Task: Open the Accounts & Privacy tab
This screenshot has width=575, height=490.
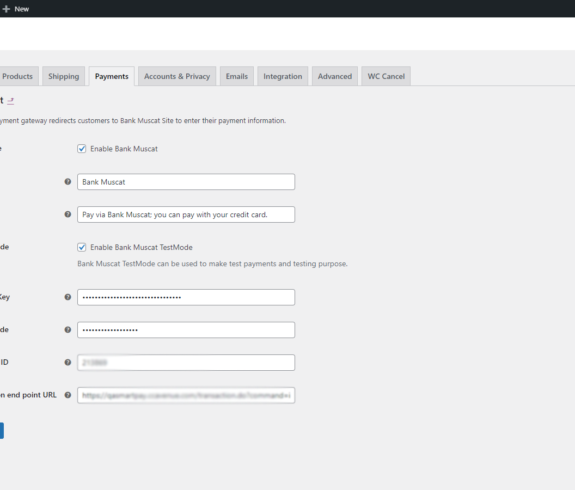Action: 177,76
